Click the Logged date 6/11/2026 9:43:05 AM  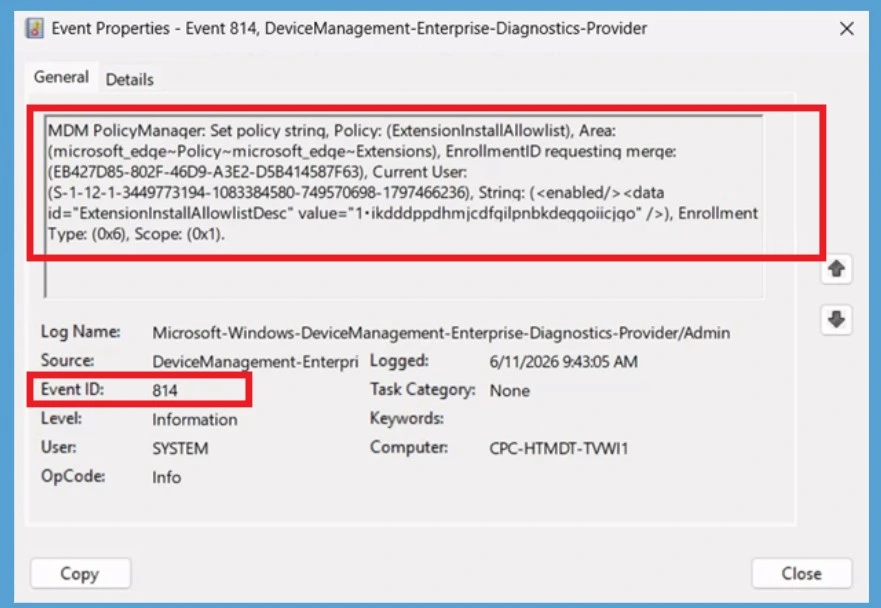tap(563, 361)
